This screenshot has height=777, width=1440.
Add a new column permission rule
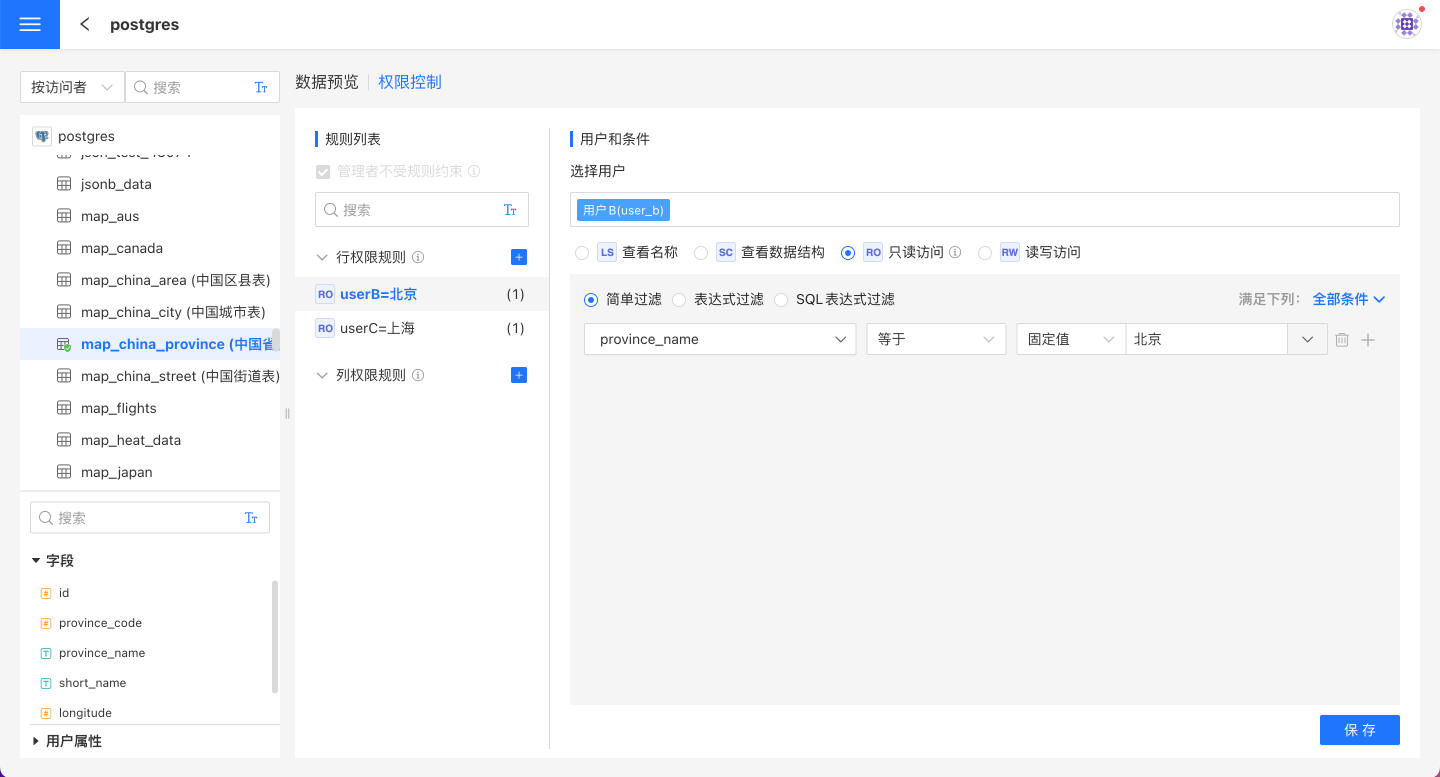pyautogui.click(x=518, y=375)
